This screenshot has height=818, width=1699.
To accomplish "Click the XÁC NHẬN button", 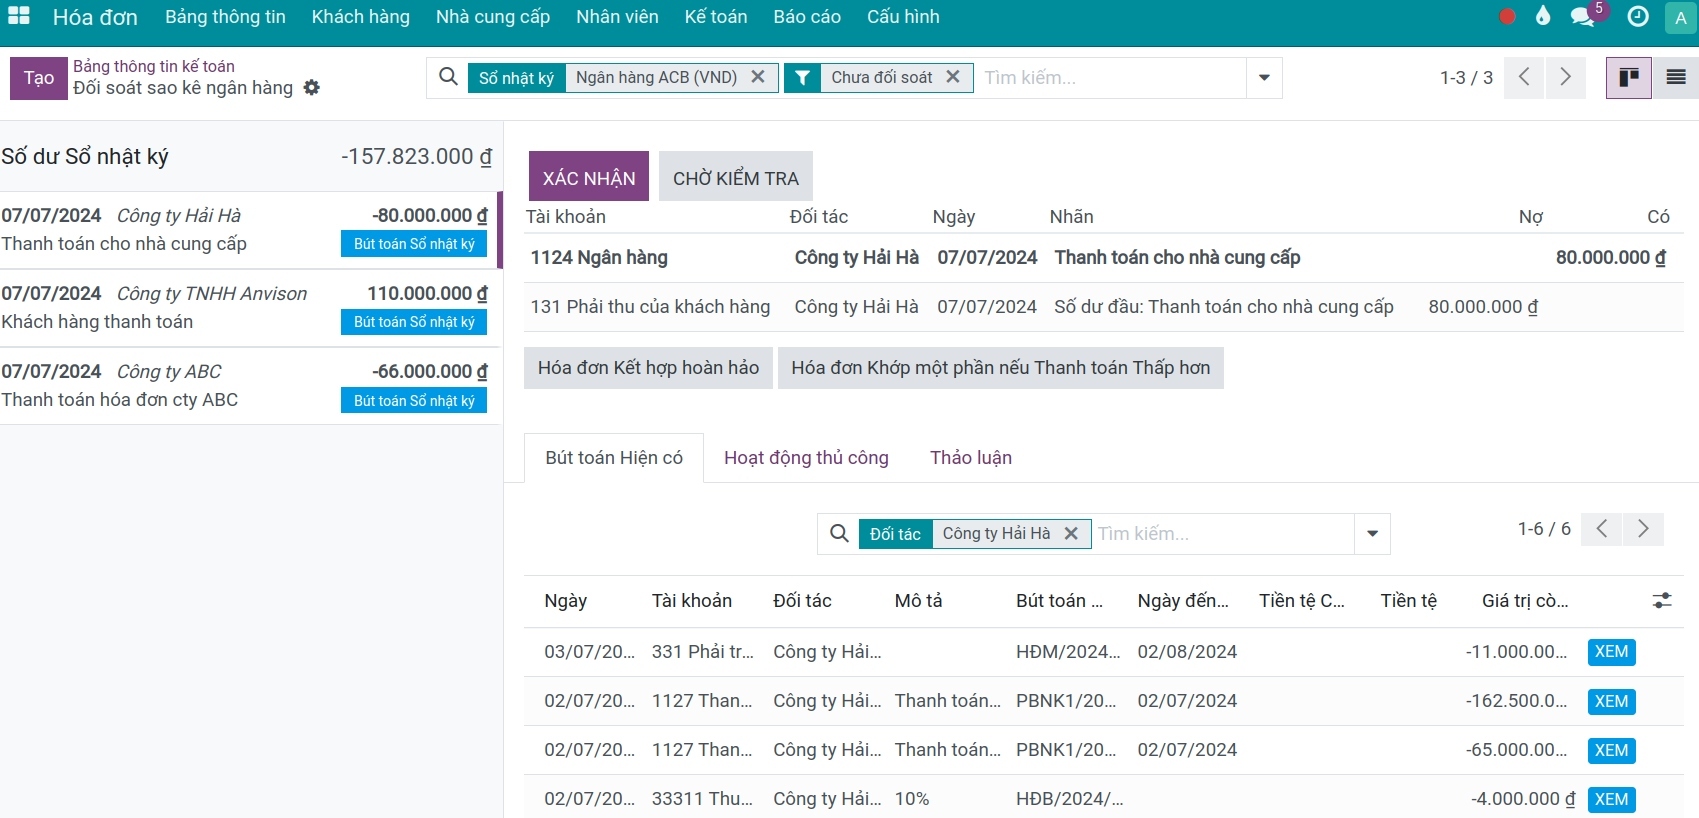I will coord(589,177).
